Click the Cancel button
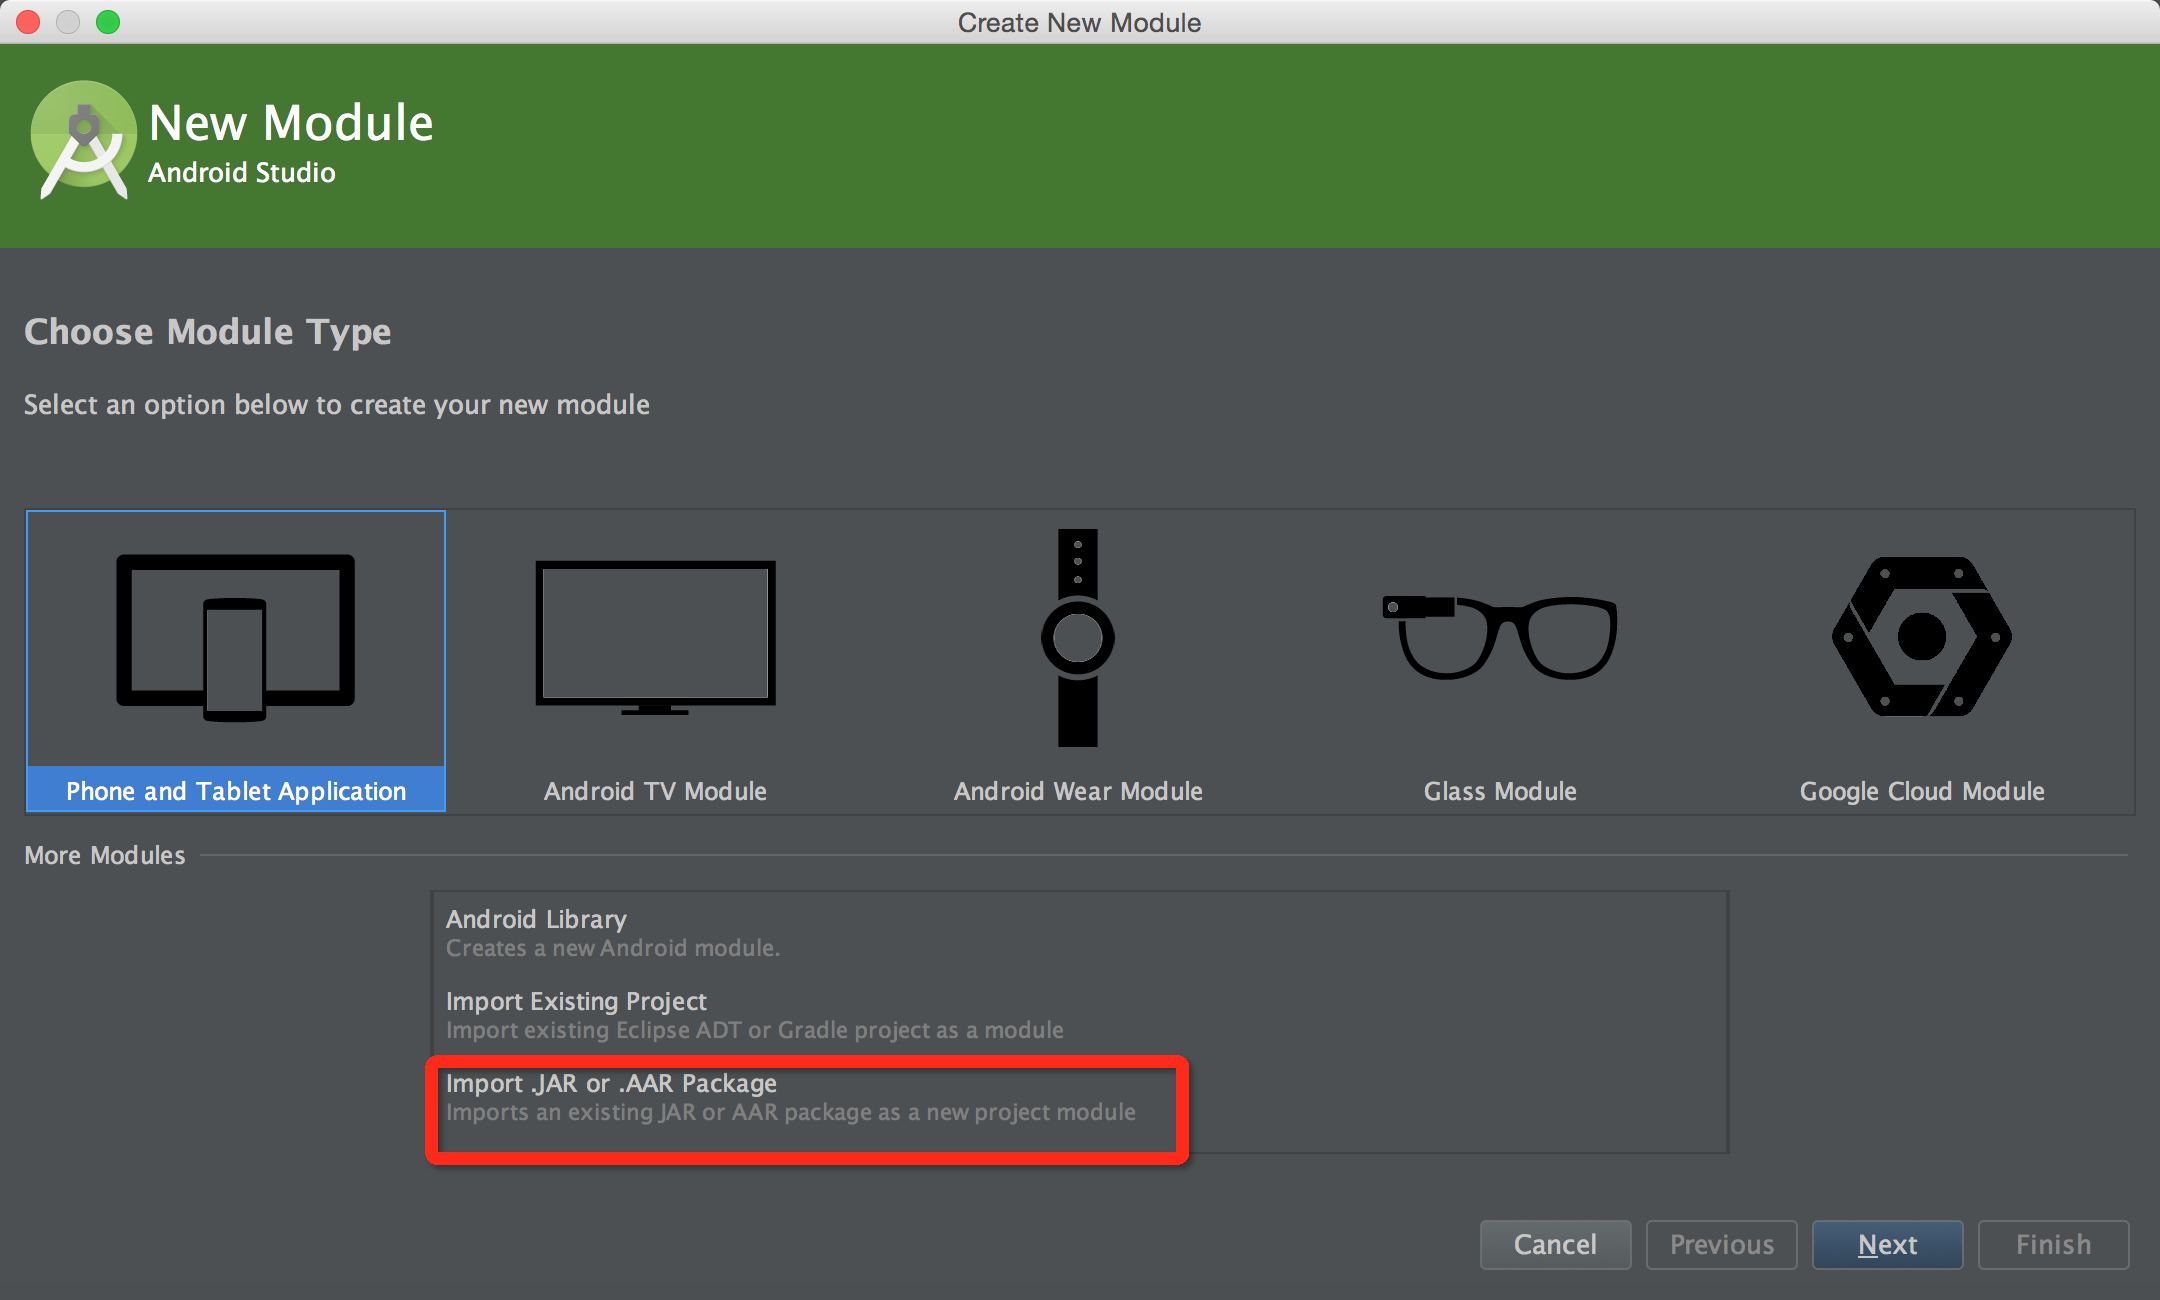This screenshot has width=2160, height=1300. coord(1555,1244)
